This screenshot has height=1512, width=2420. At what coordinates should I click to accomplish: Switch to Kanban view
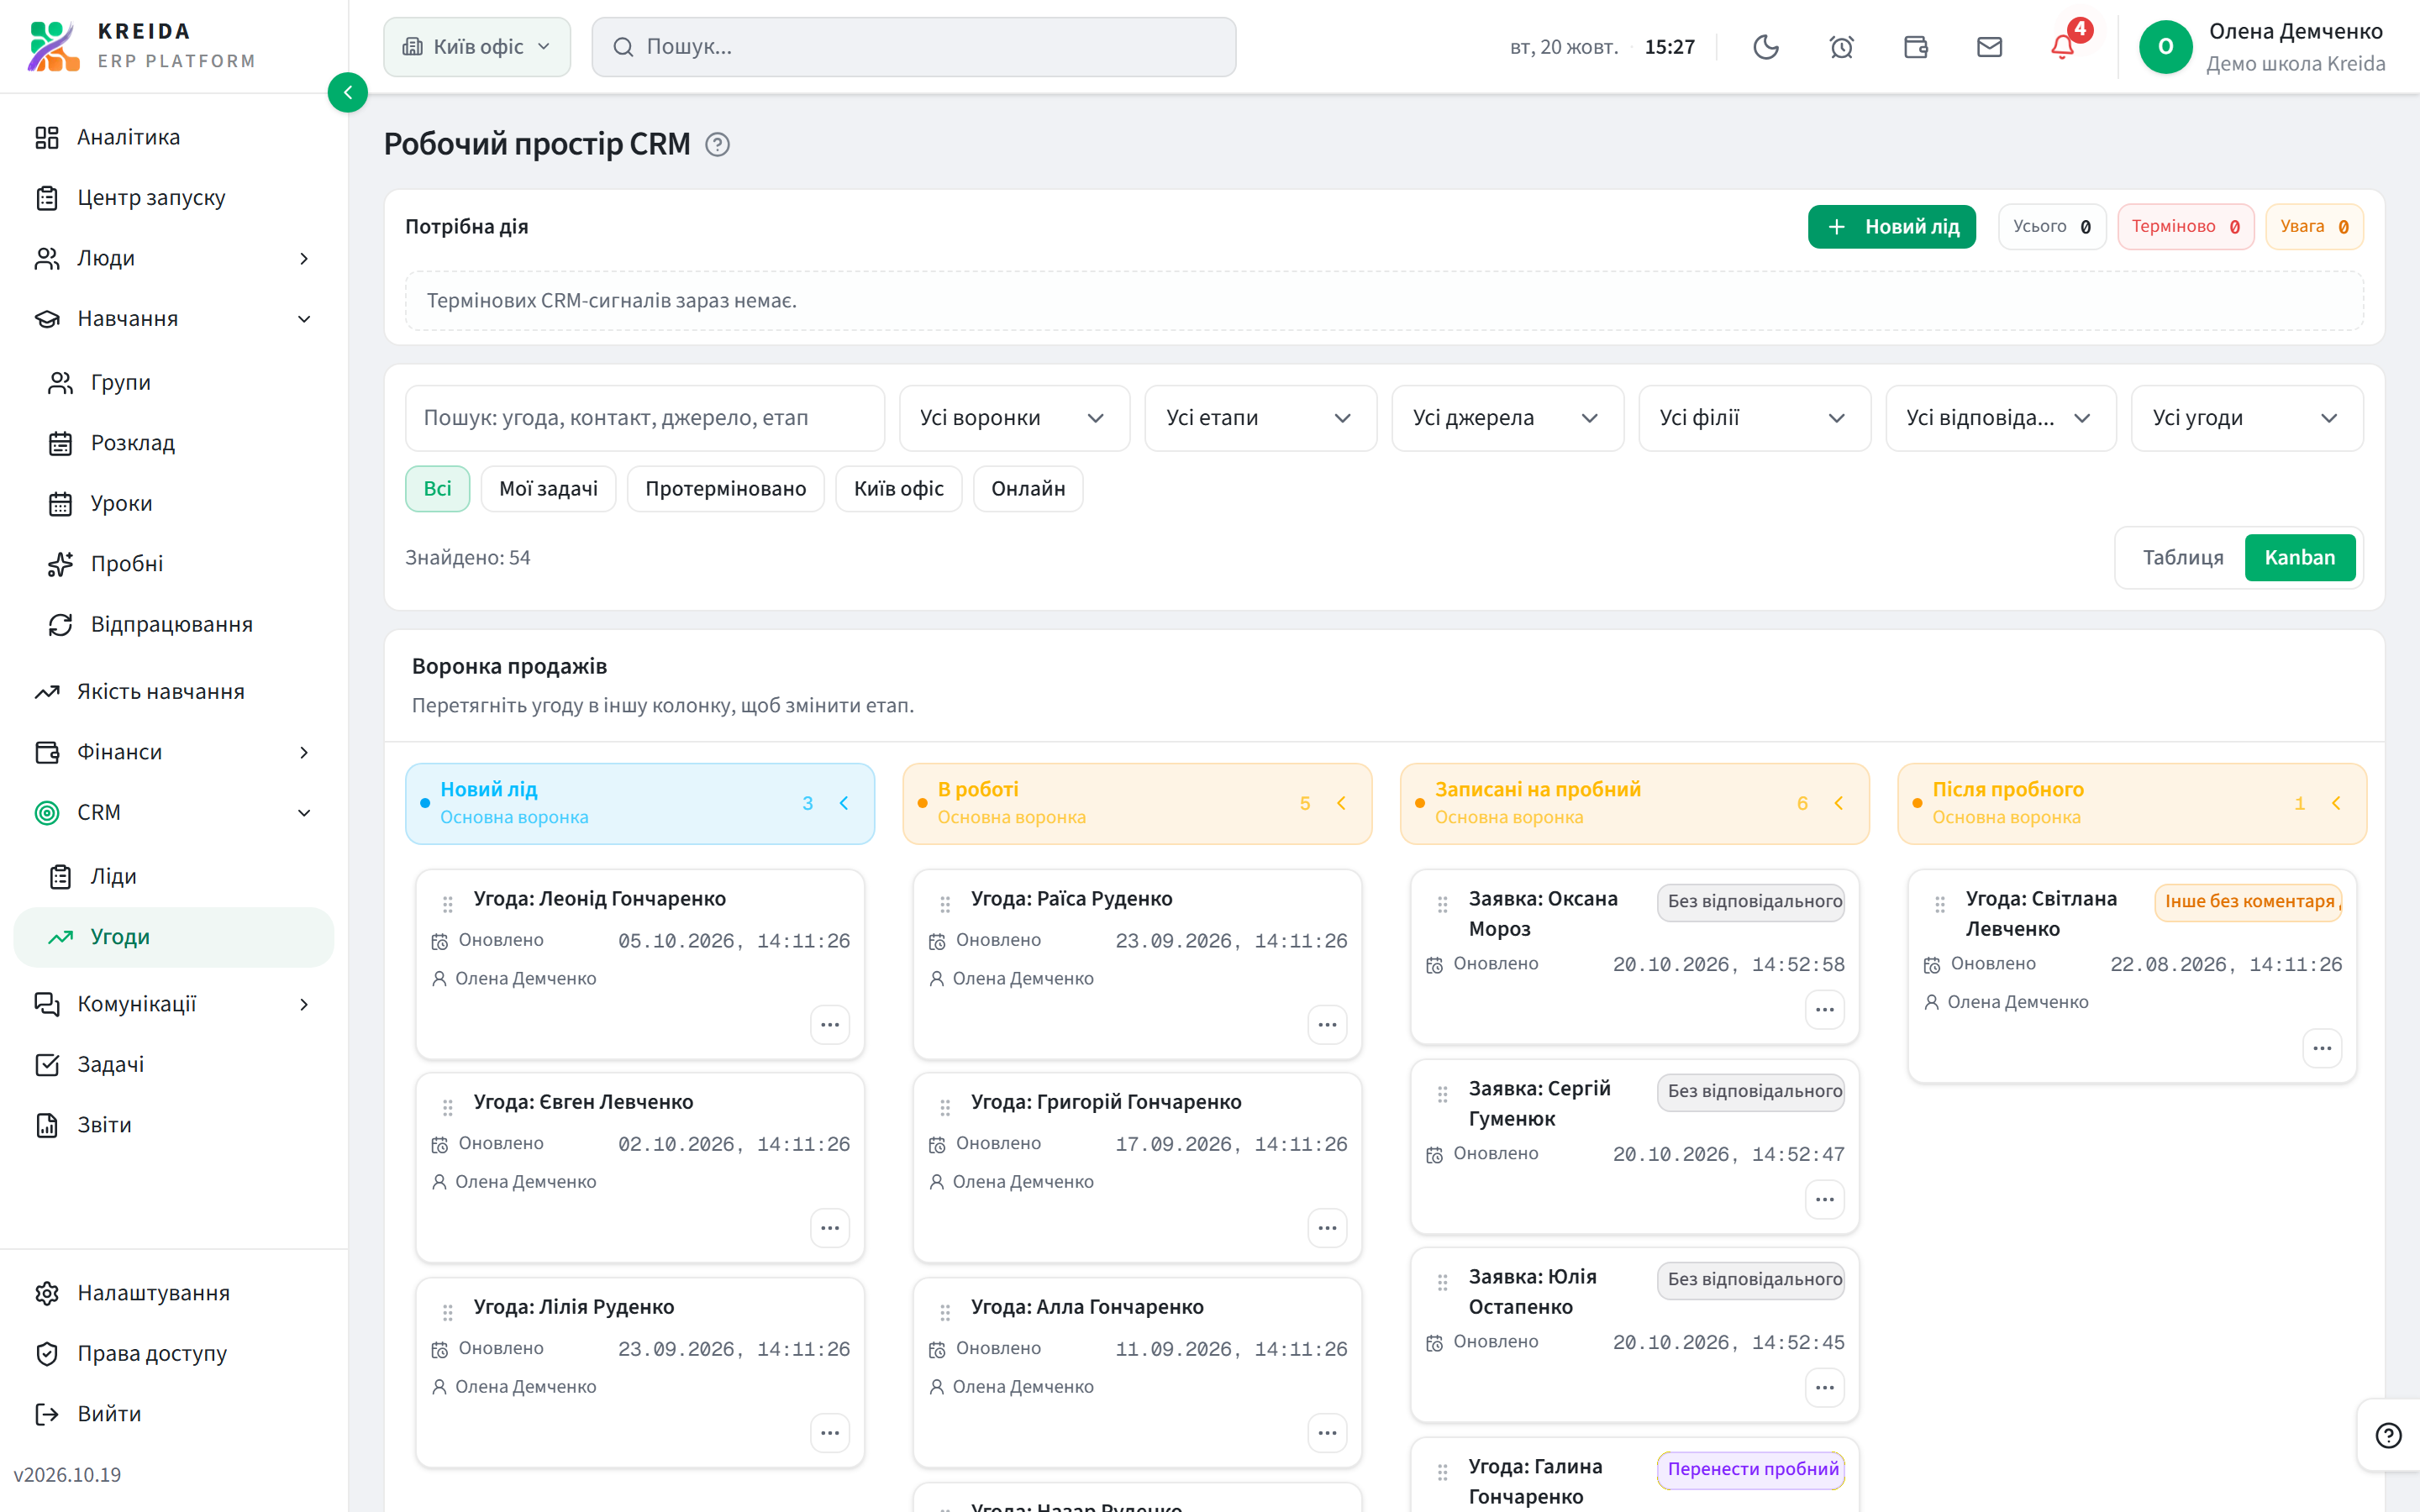click(2299, 557)
